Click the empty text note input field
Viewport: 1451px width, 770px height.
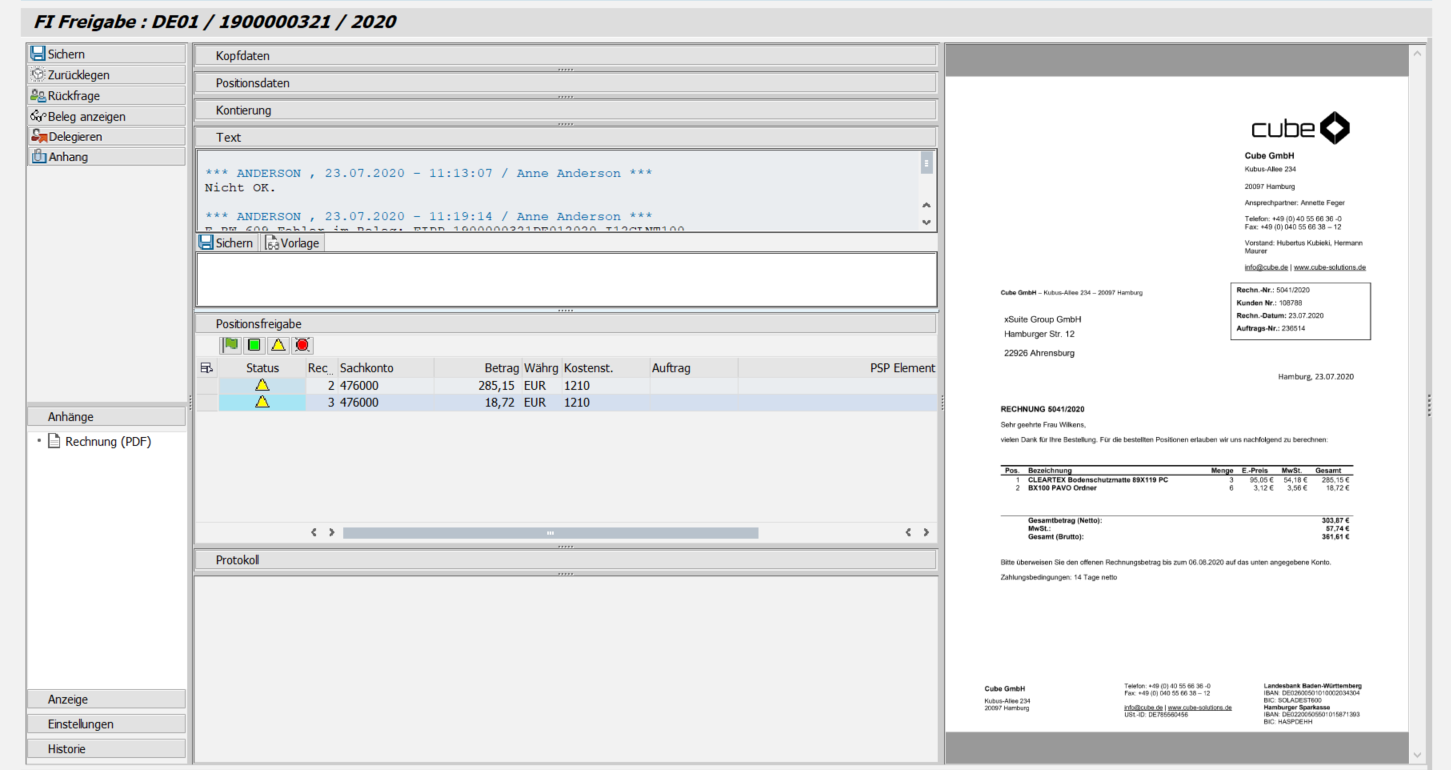565,279
